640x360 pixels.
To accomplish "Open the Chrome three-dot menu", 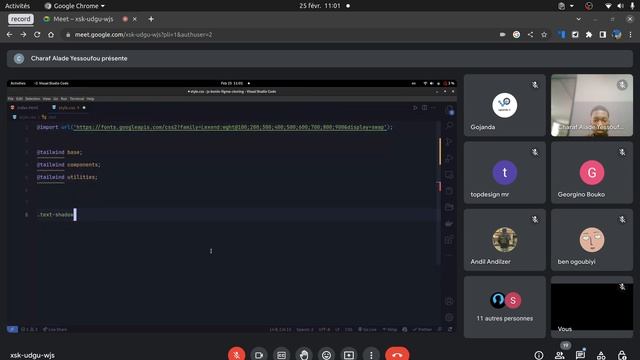I will pyautogui.click(x=631, y=35).
